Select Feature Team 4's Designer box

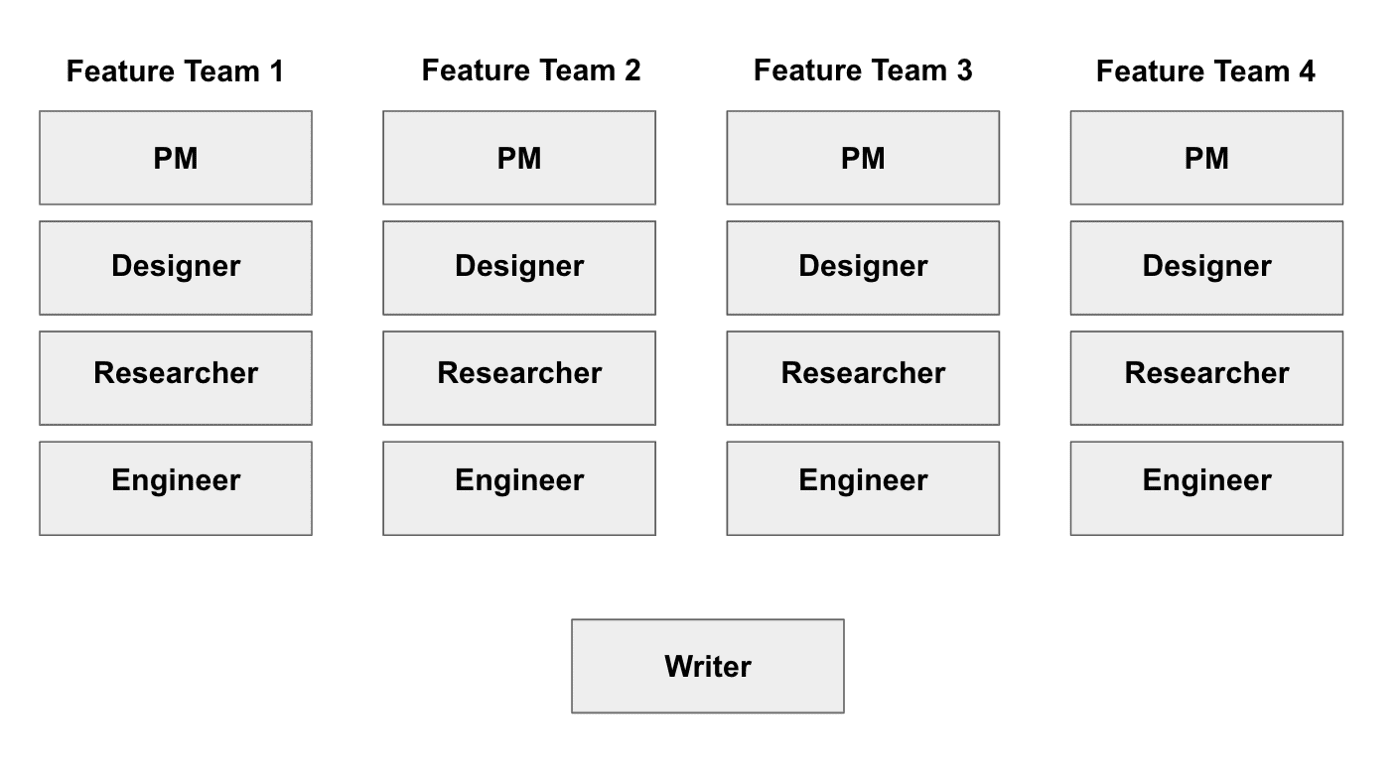[x=1206, y=267]
